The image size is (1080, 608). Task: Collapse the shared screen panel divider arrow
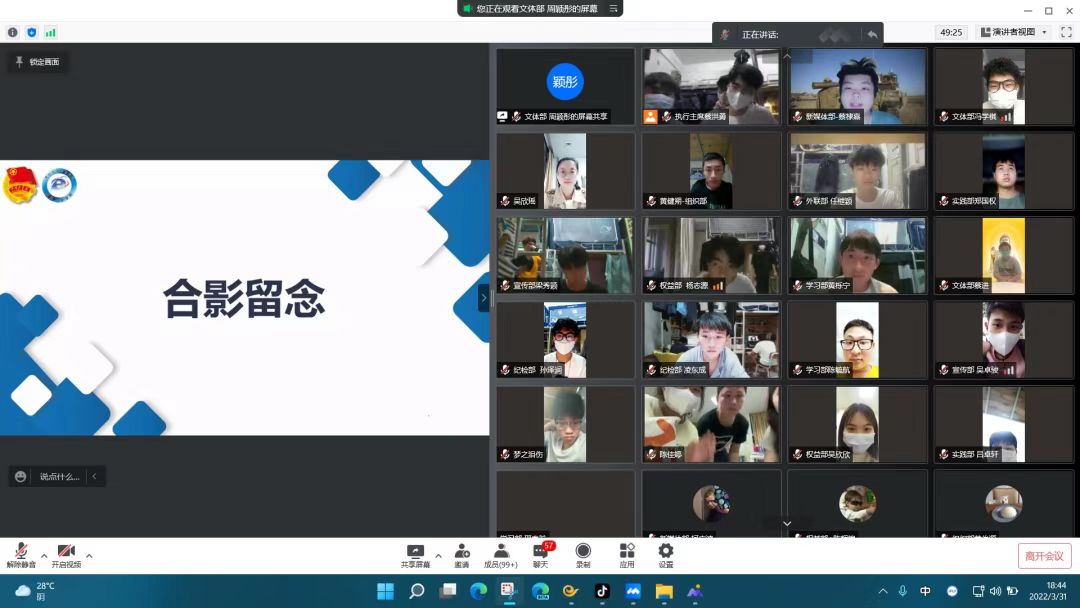(484, 298)
